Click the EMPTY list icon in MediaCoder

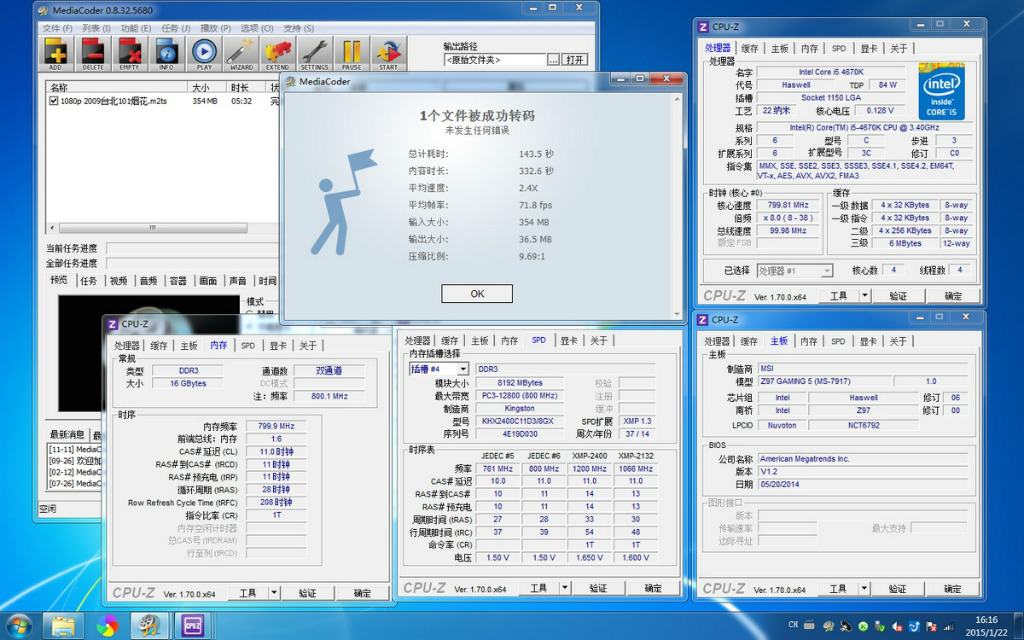[x=129, y=54]
